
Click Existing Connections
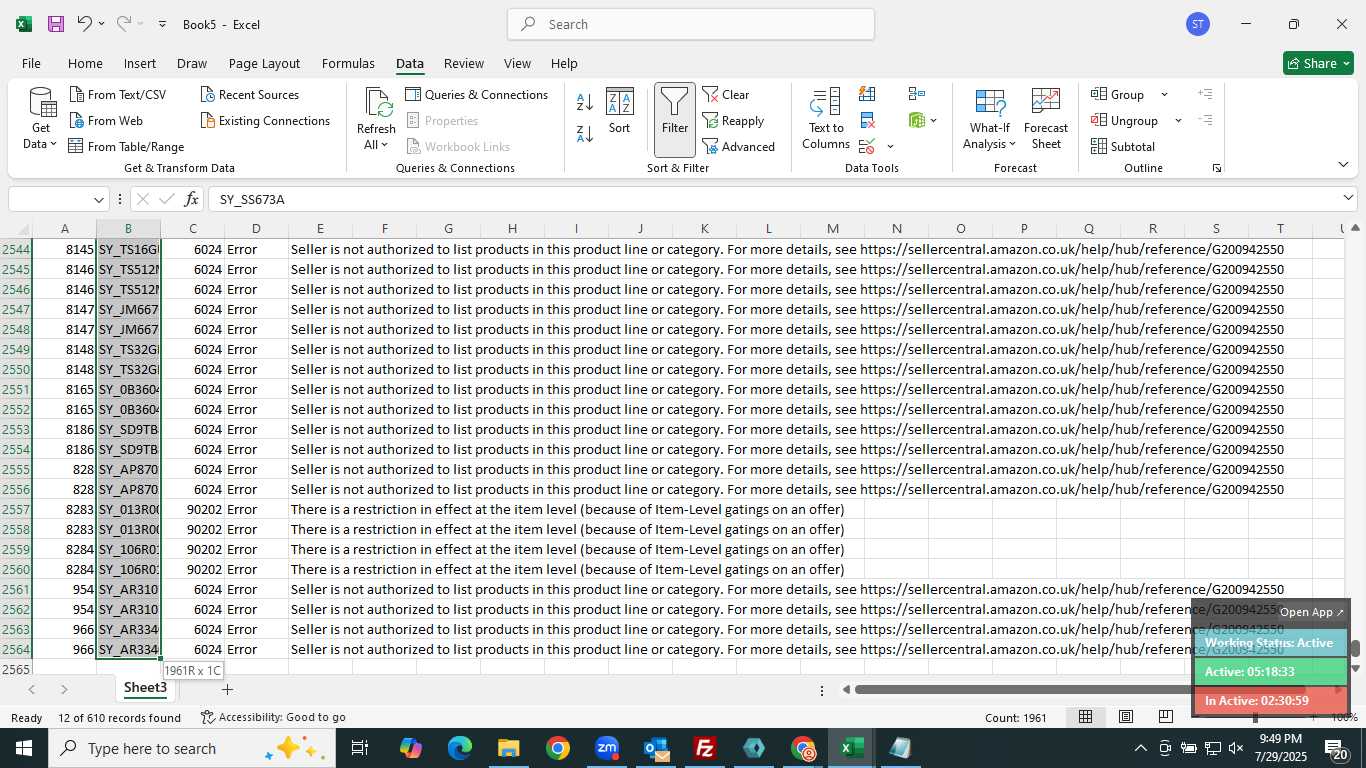pyautogui.click(x=265, y=120)
